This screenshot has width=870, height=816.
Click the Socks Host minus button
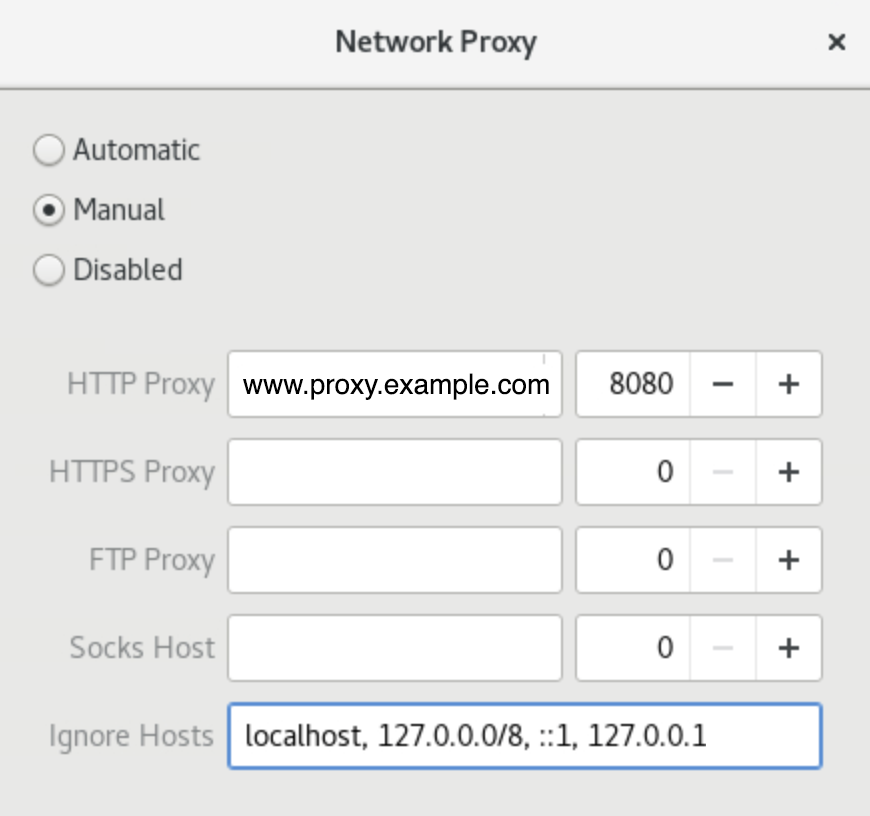[723, 648]
